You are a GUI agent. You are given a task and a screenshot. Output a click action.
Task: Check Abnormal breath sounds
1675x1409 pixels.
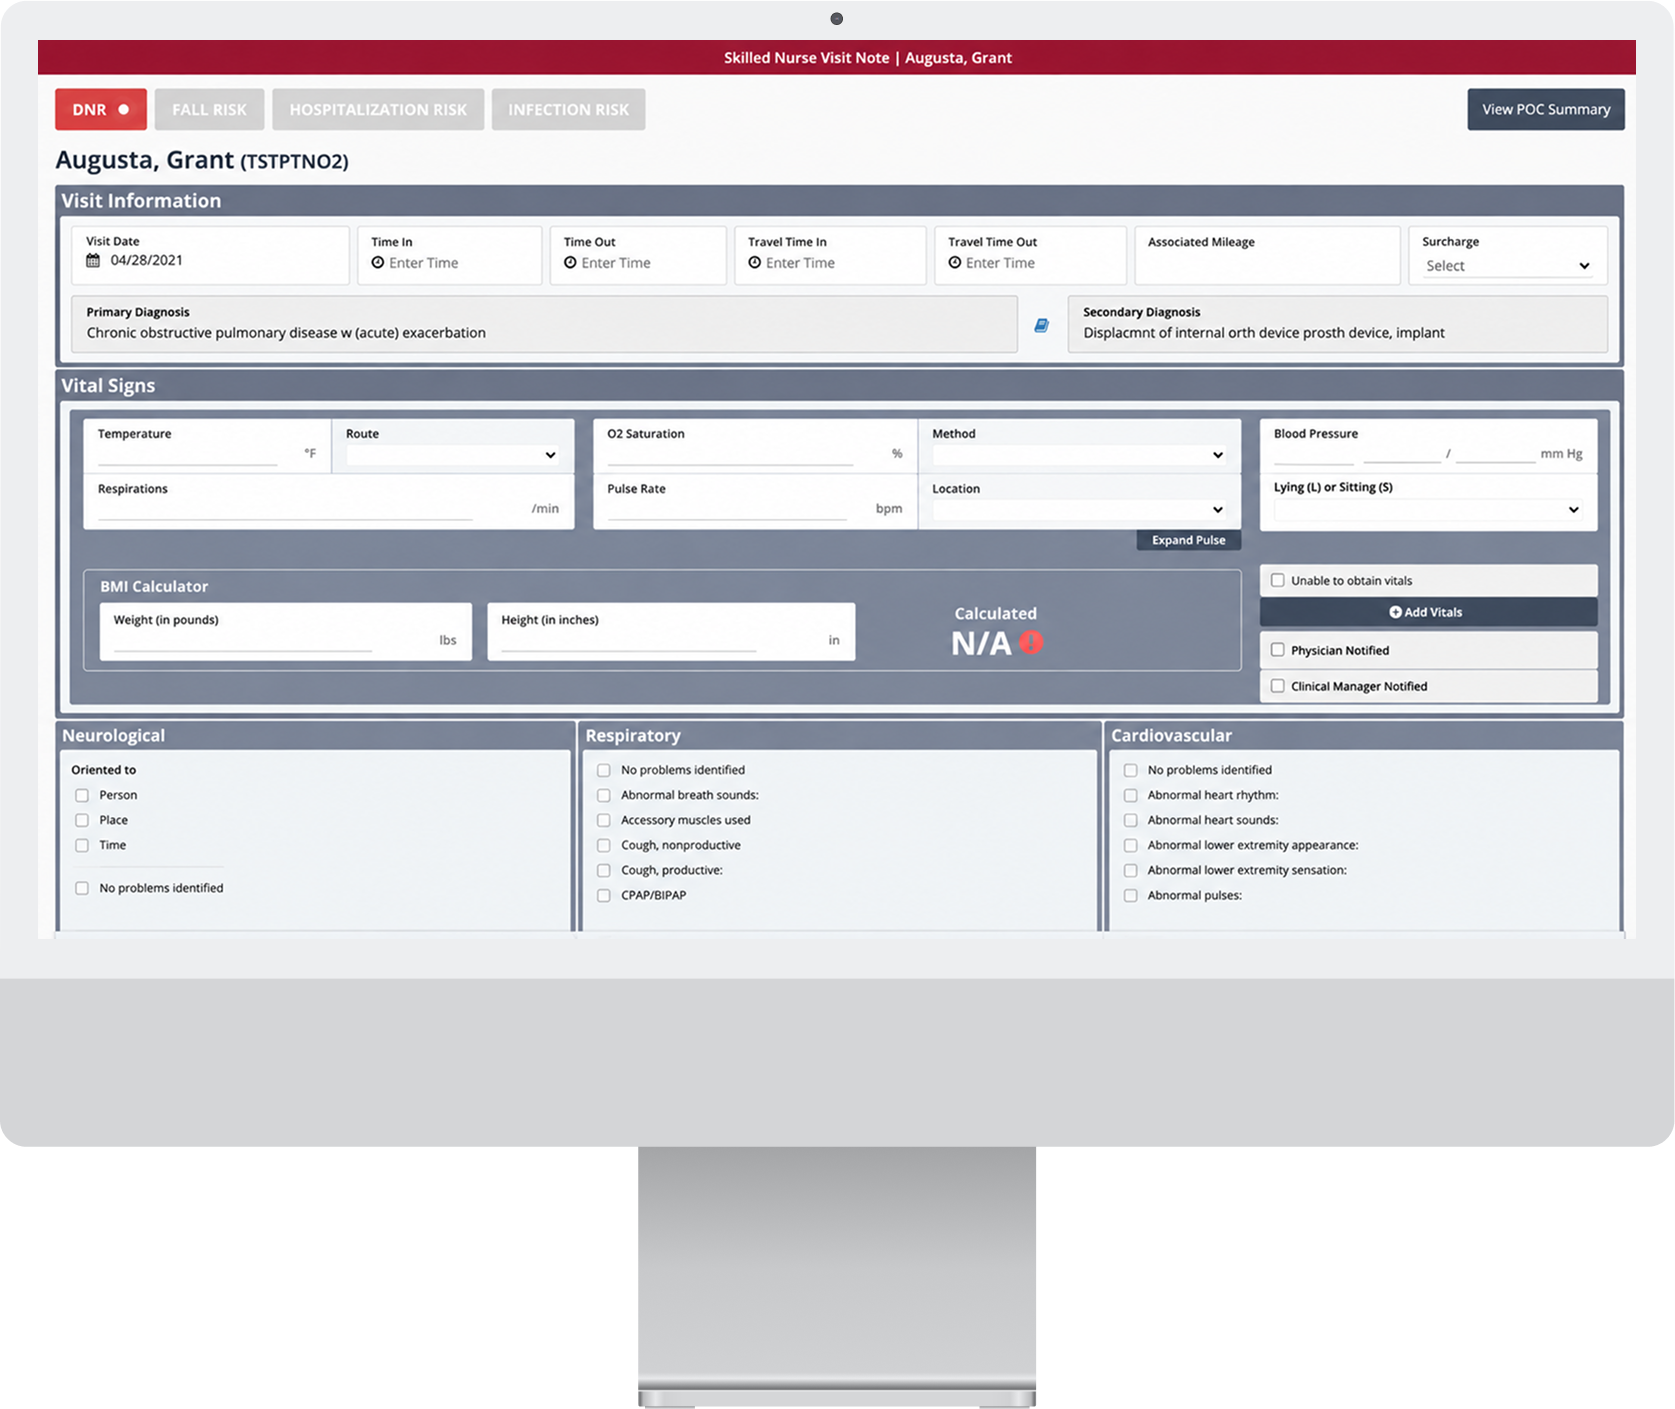click(x=604, y=795)
